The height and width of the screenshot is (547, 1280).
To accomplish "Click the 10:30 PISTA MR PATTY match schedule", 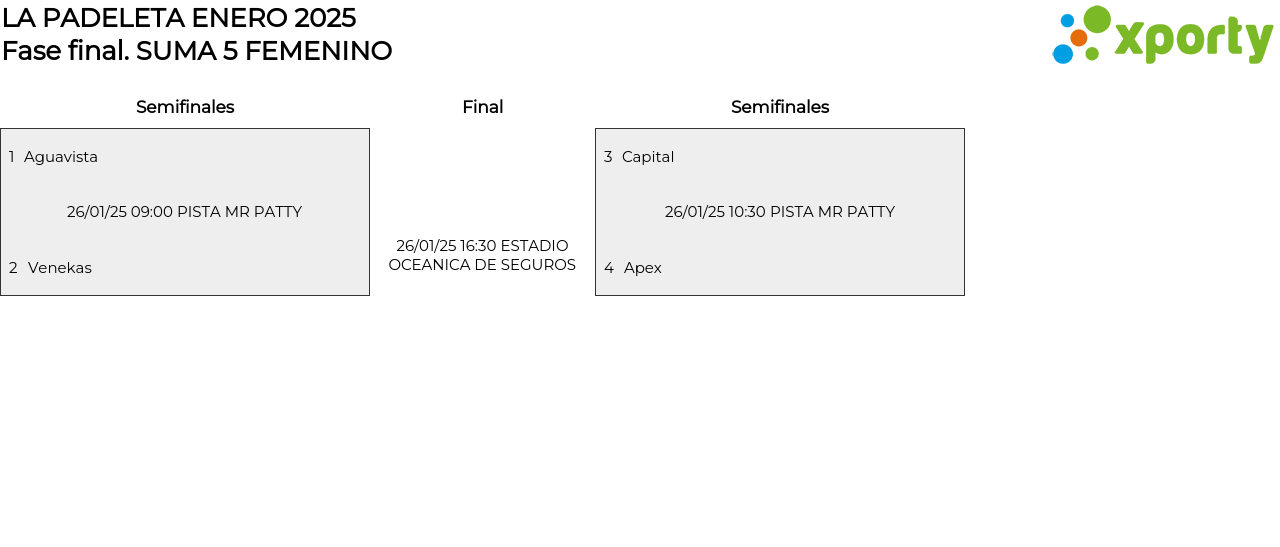I will pos(779,212).
